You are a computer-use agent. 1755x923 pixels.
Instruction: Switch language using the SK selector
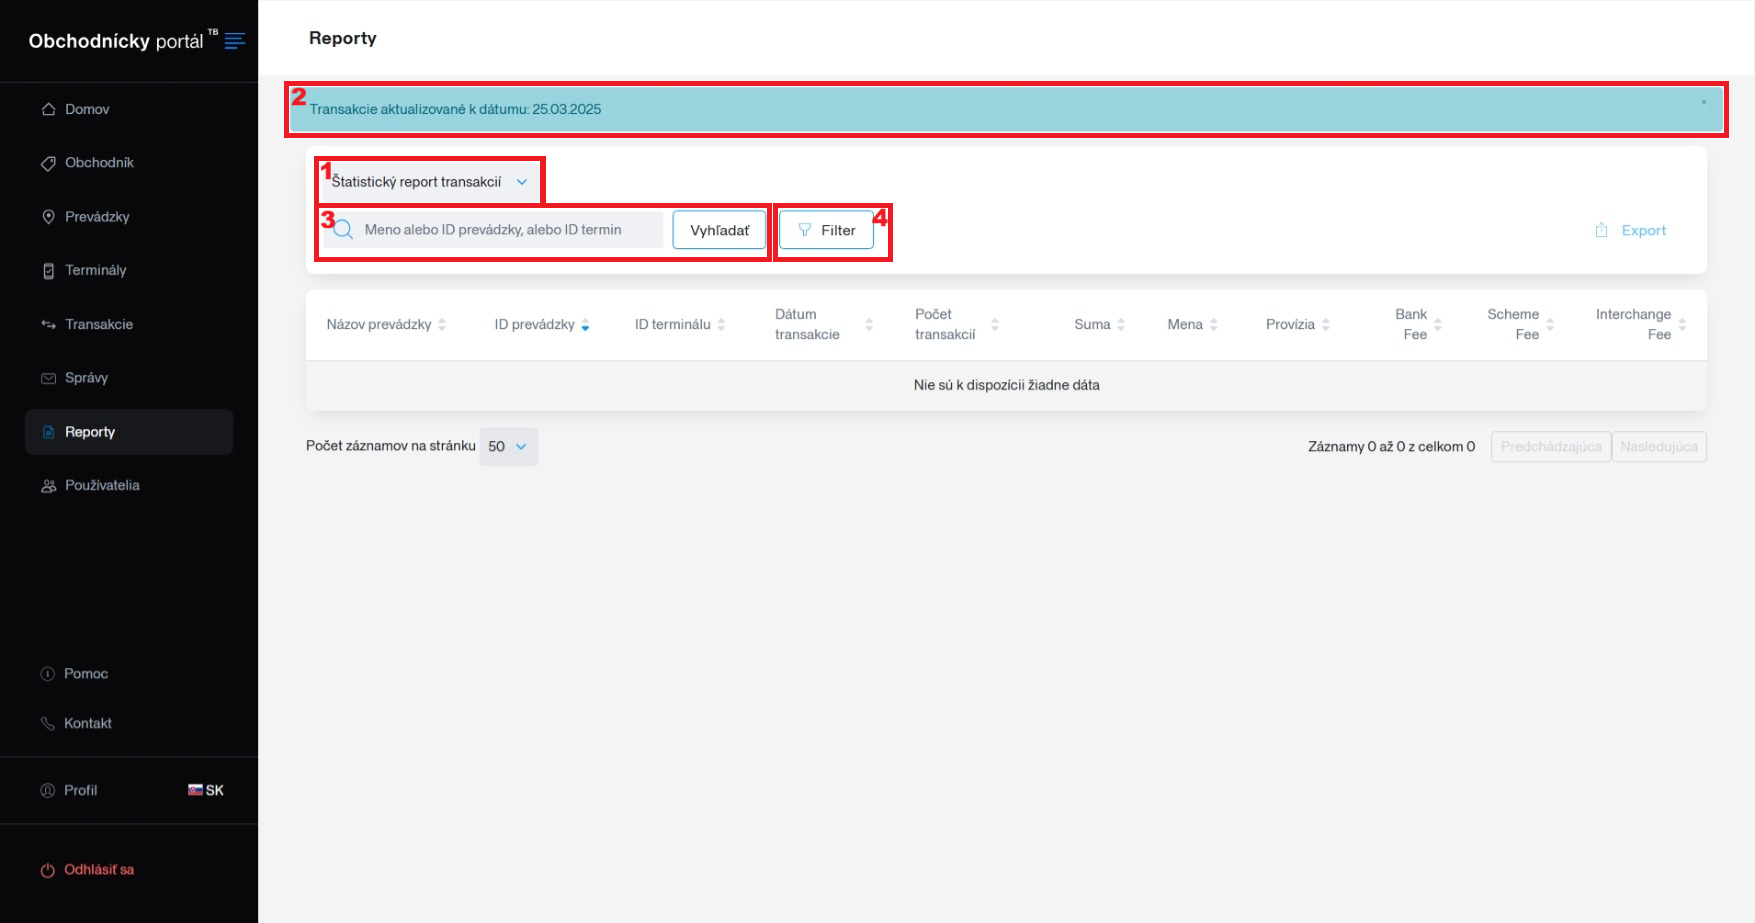pyautogui.click(x=206, y=790)
